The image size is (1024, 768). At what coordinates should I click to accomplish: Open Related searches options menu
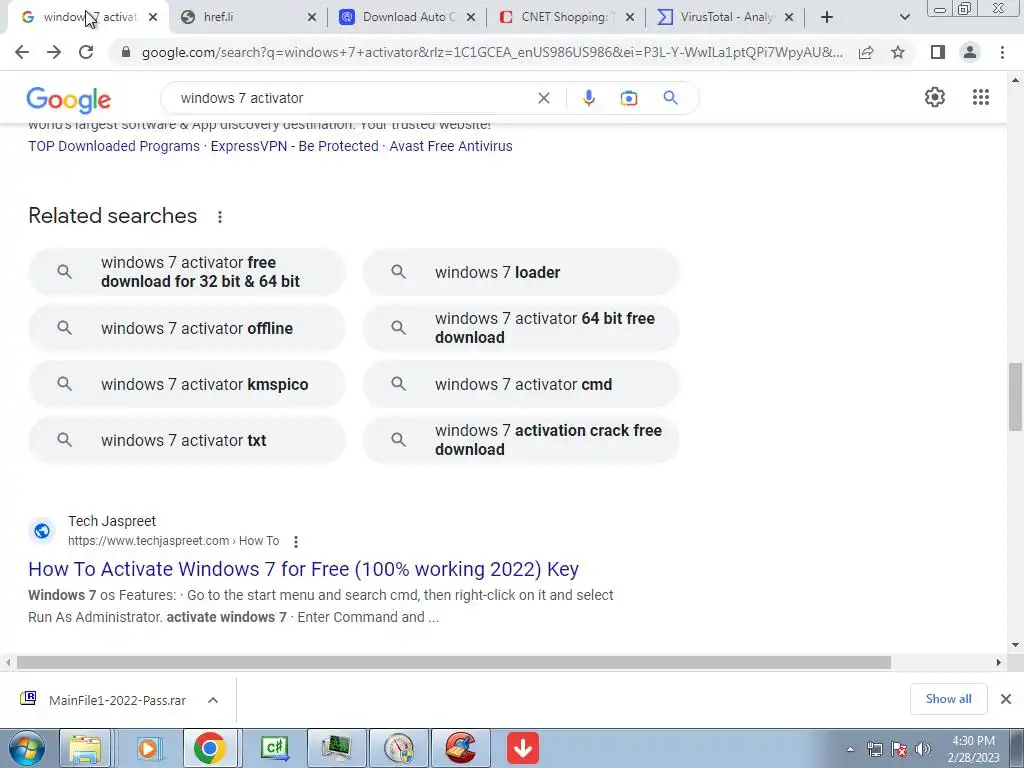tap(220, 217)
